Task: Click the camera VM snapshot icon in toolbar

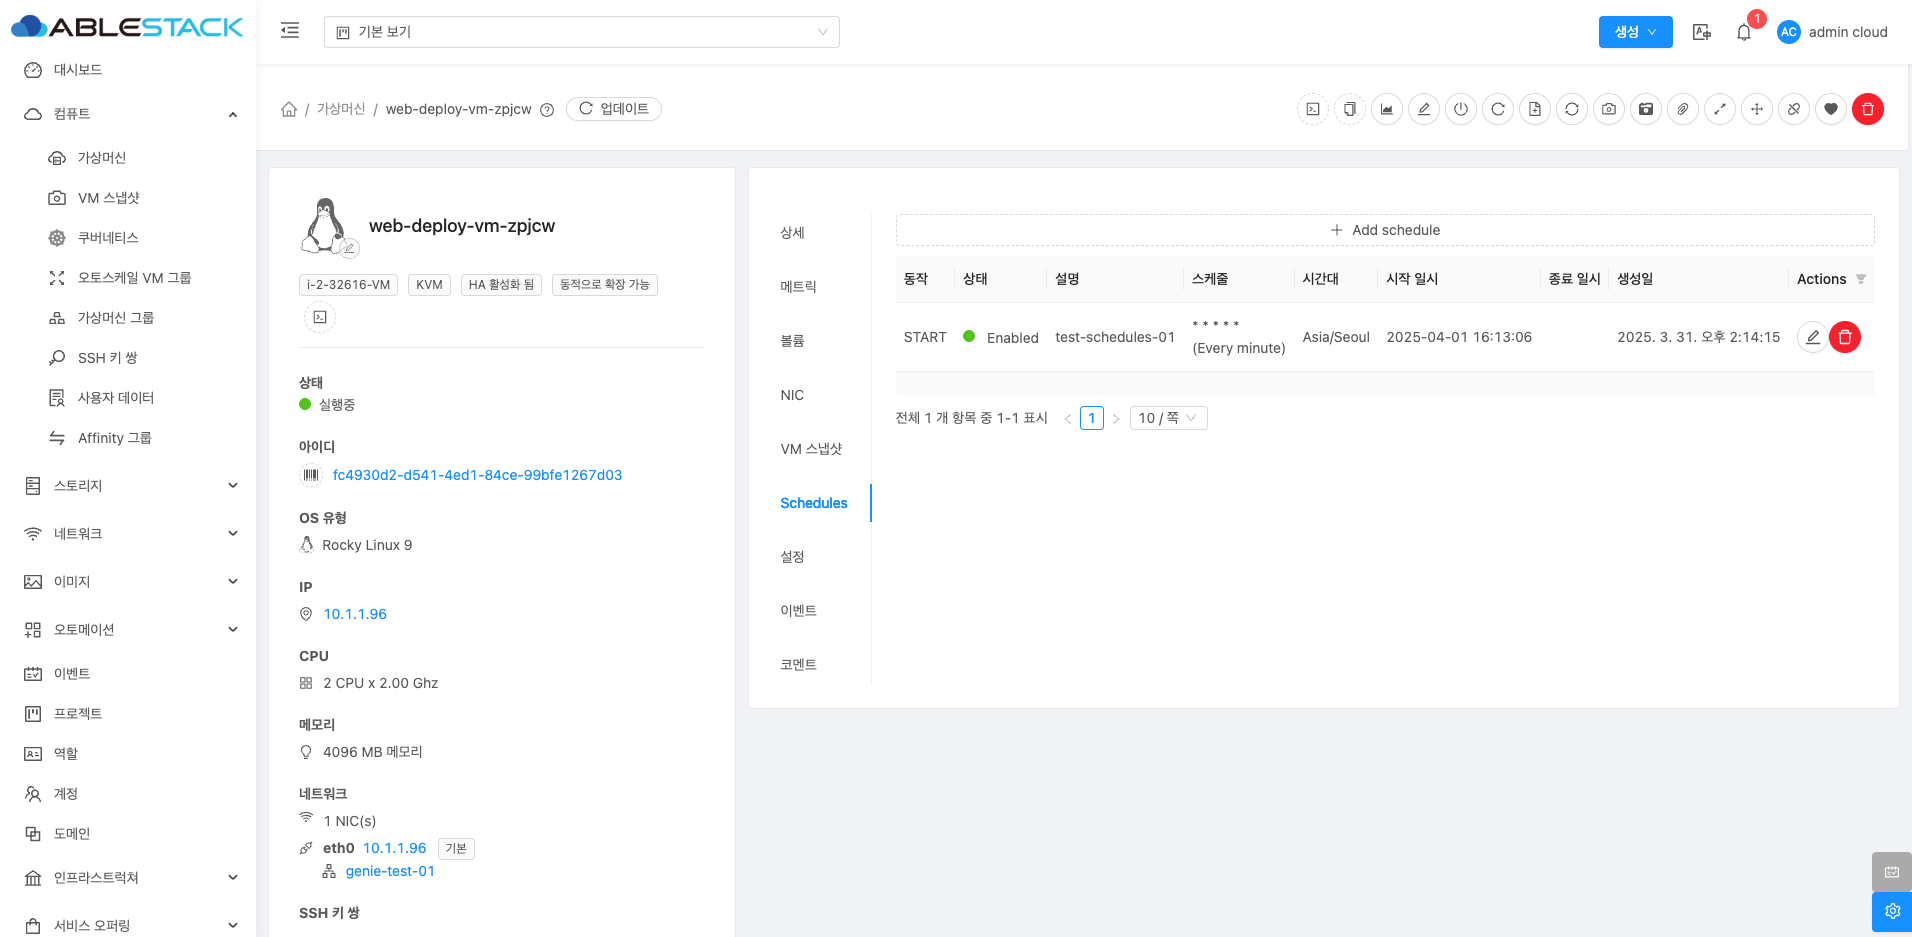Action: [x=1609, y=109]
